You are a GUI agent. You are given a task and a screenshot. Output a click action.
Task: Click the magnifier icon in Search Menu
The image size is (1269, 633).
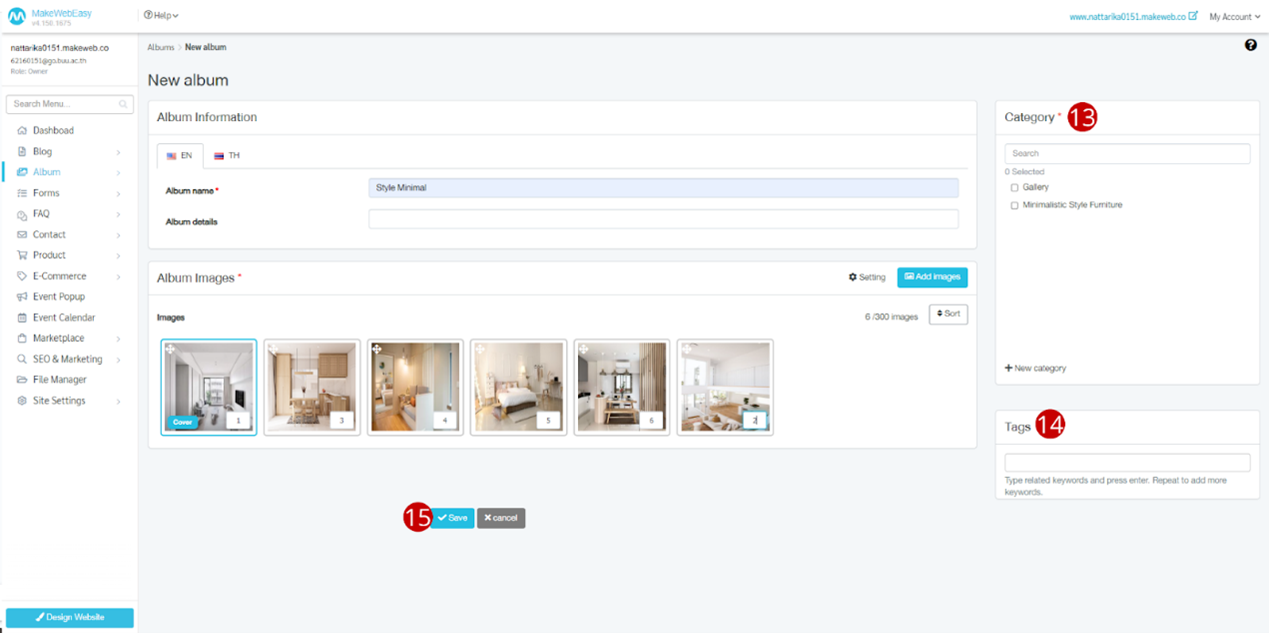[123, 104]
